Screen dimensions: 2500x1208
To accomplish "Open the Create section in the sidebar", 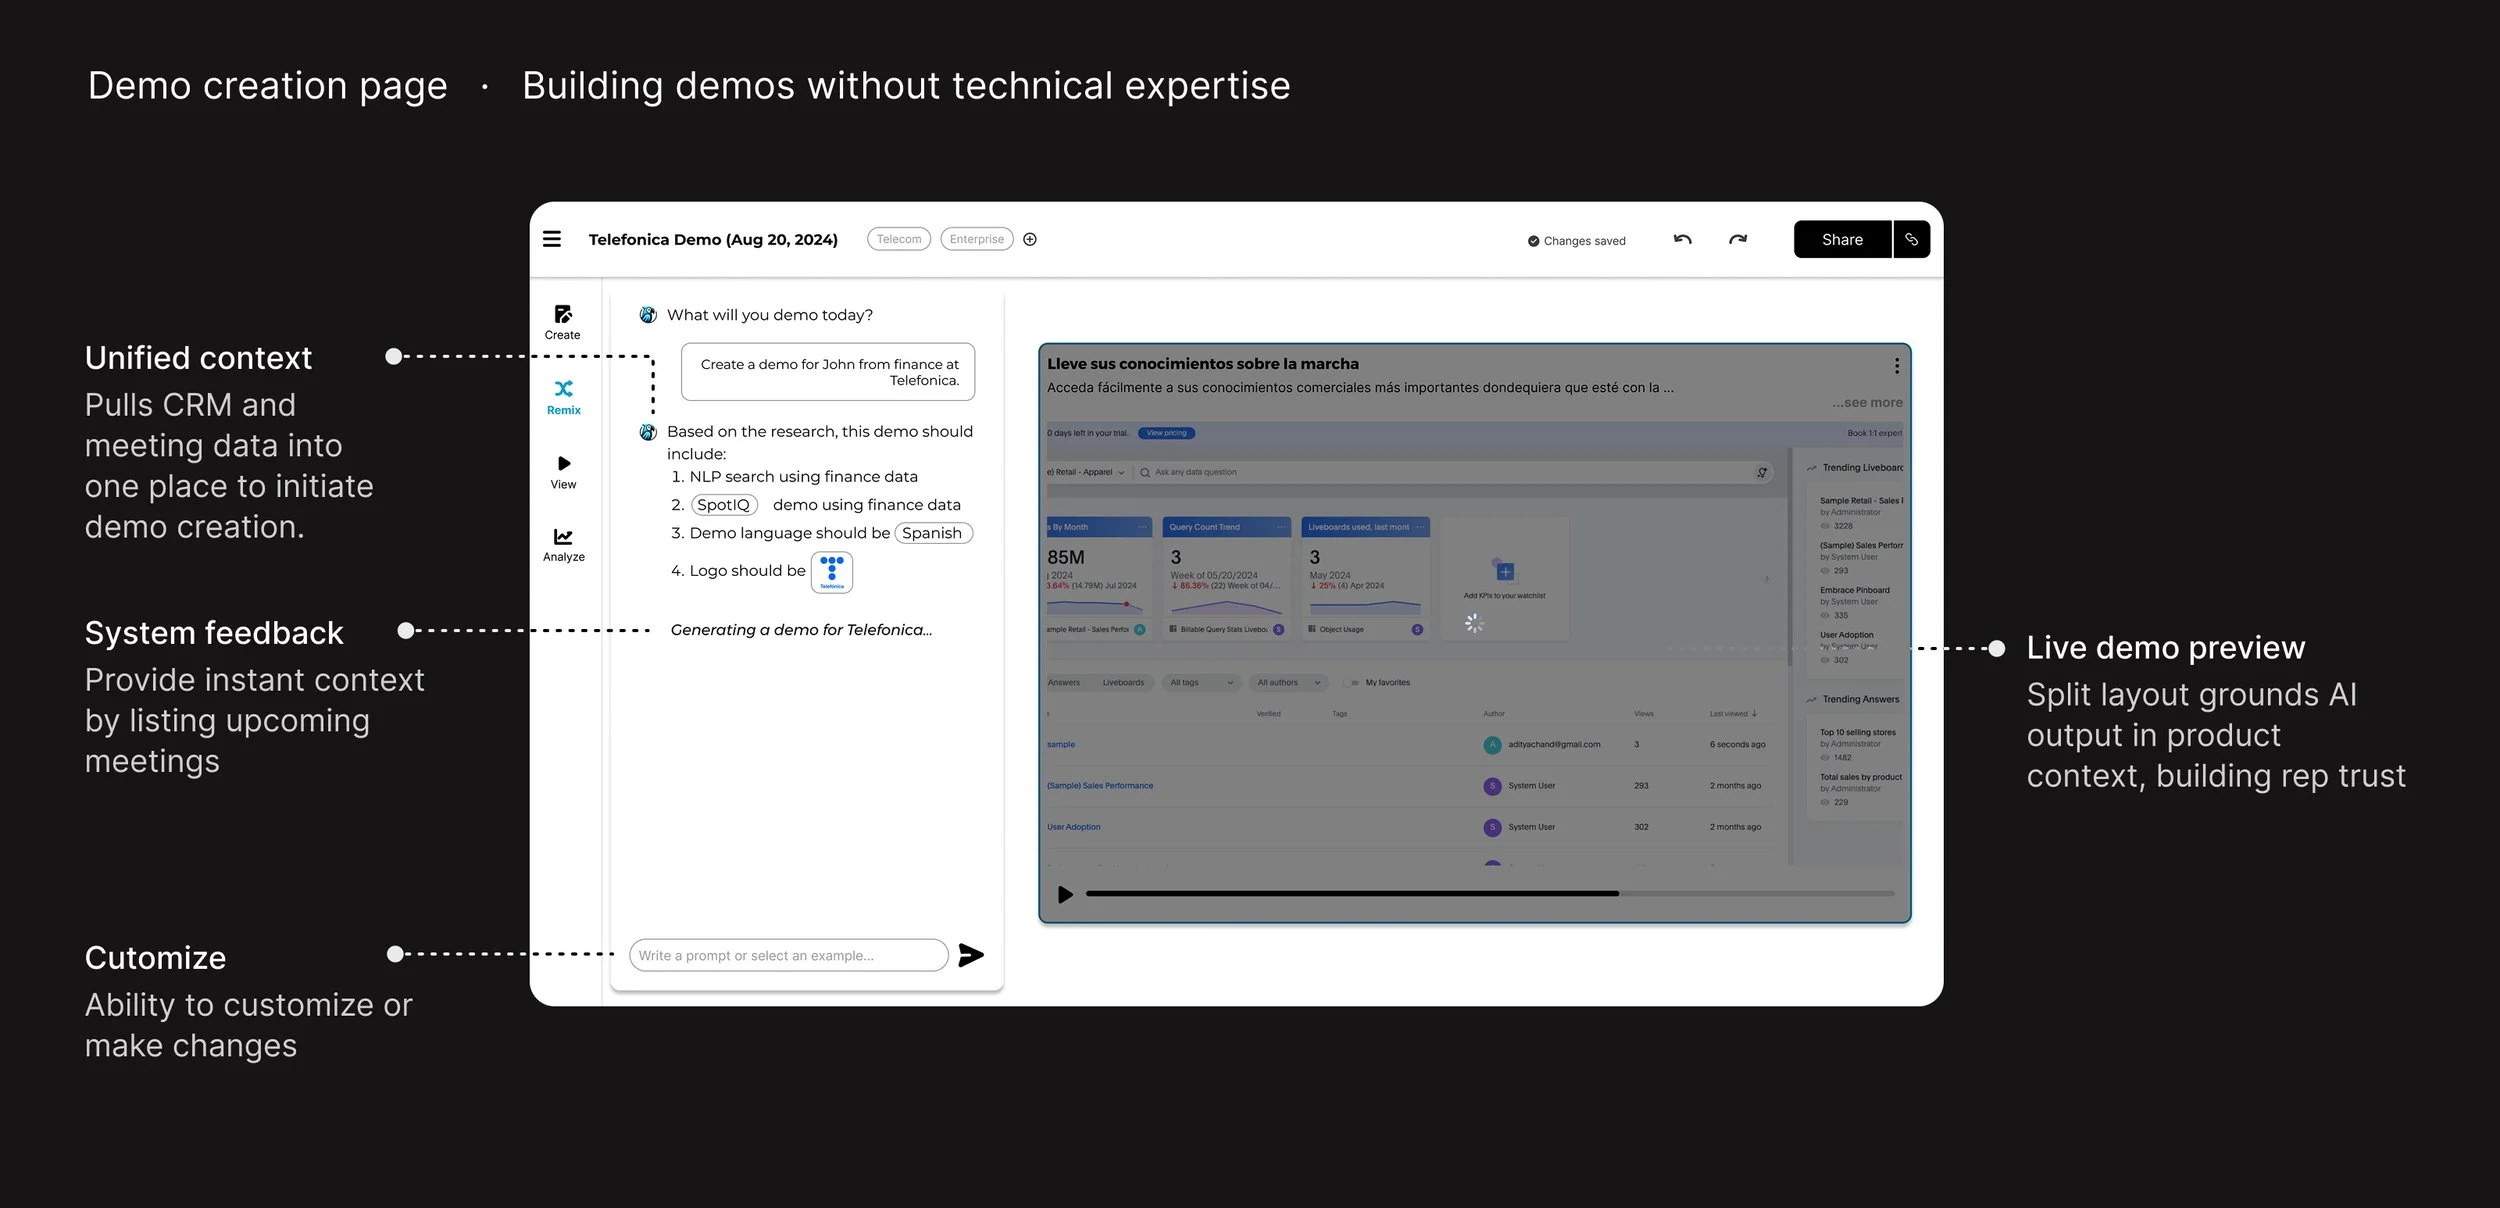I will tap(563, 322).
